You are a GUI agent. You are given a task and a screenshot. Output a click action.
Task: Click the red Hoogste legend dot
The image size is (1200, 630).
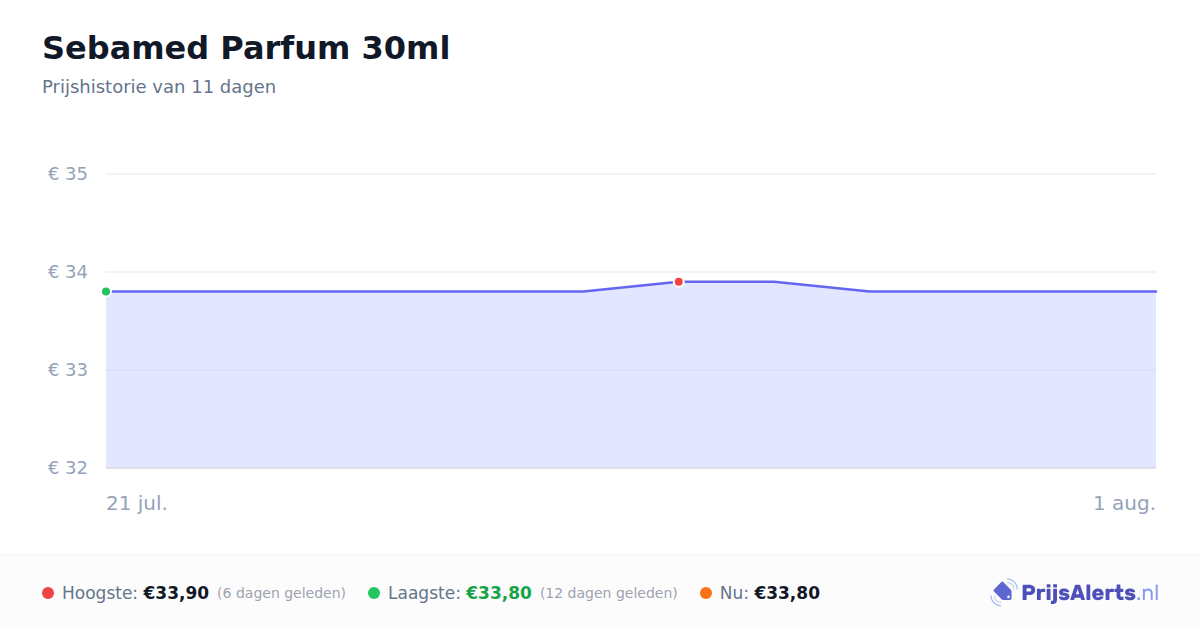[48, 593]
